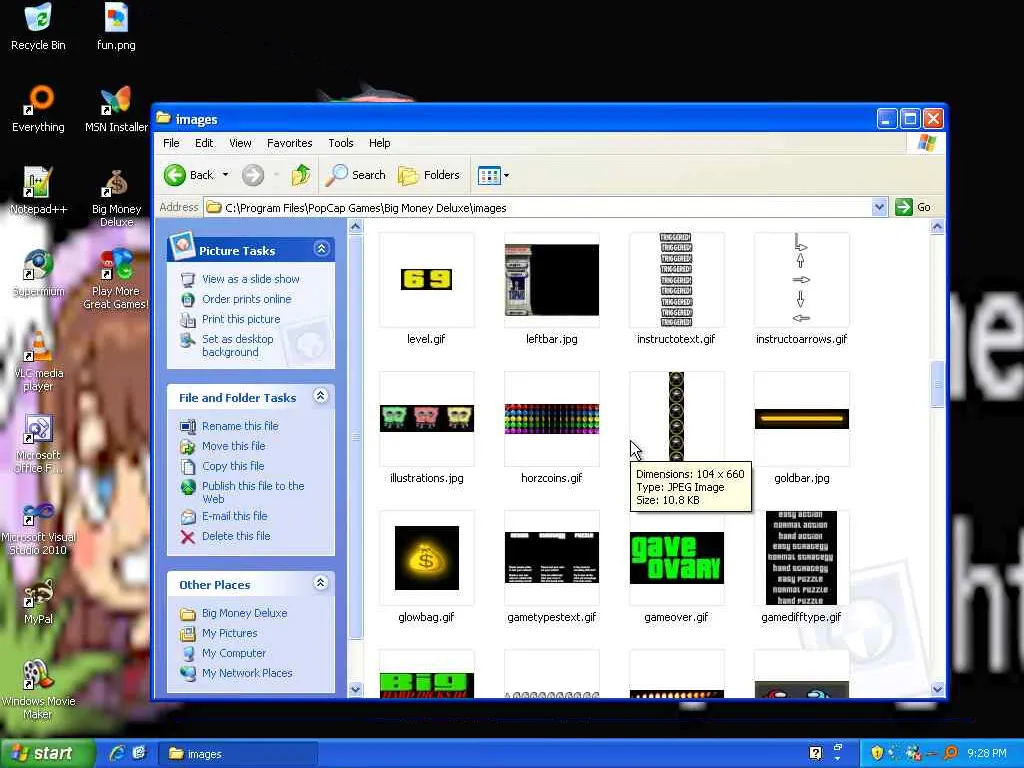Click the file list scroll down arrow

pyautogui.click(x=937, y=690)
